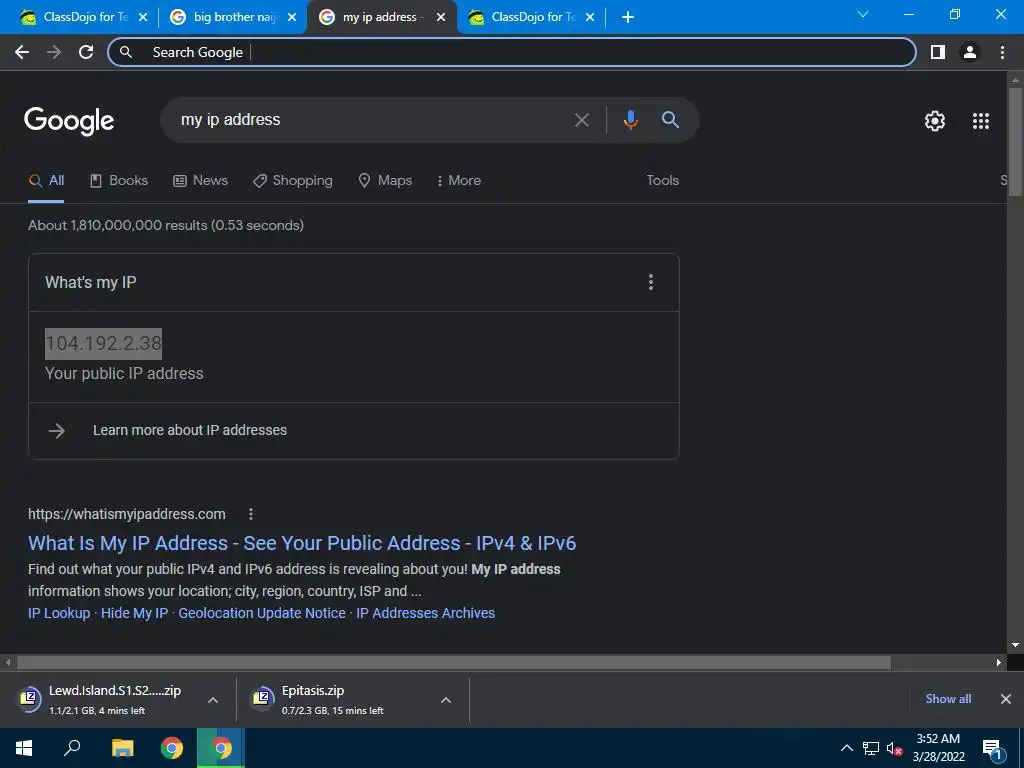The image size is (1024, 768).
Task: Click the Google logo
Action: [69, 121]
